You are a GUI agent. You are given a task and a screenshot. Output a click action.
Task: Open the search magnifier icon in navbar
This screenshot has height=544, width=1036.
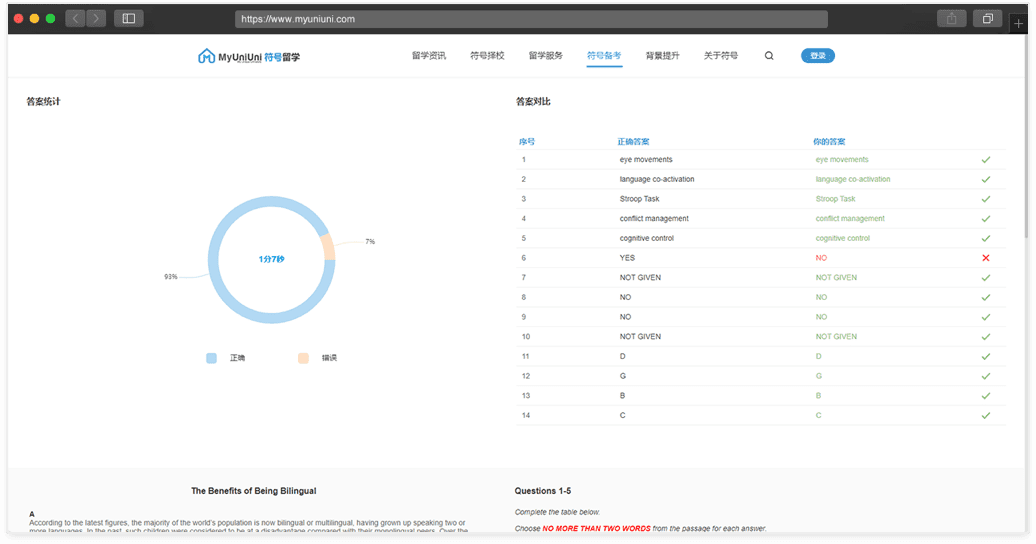(x=769, y=56)
